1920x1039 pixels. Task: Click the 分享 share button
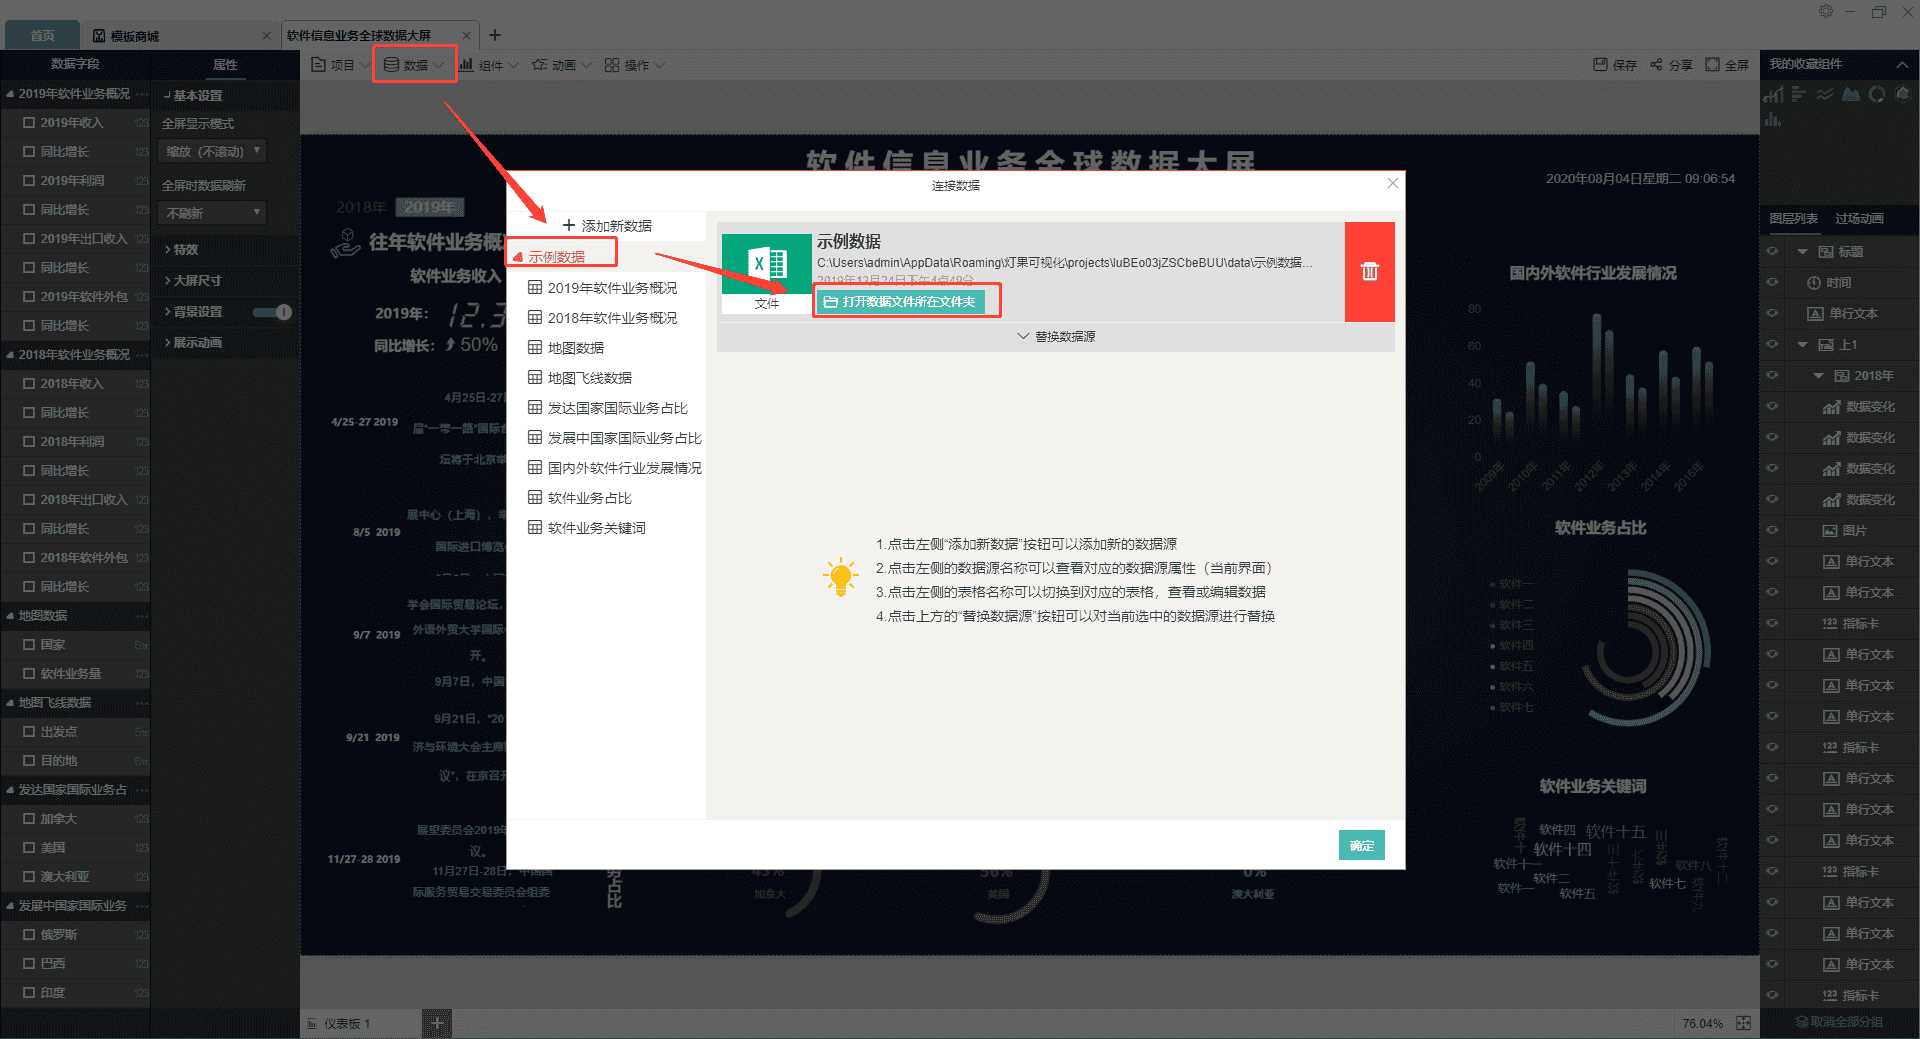1671,65
